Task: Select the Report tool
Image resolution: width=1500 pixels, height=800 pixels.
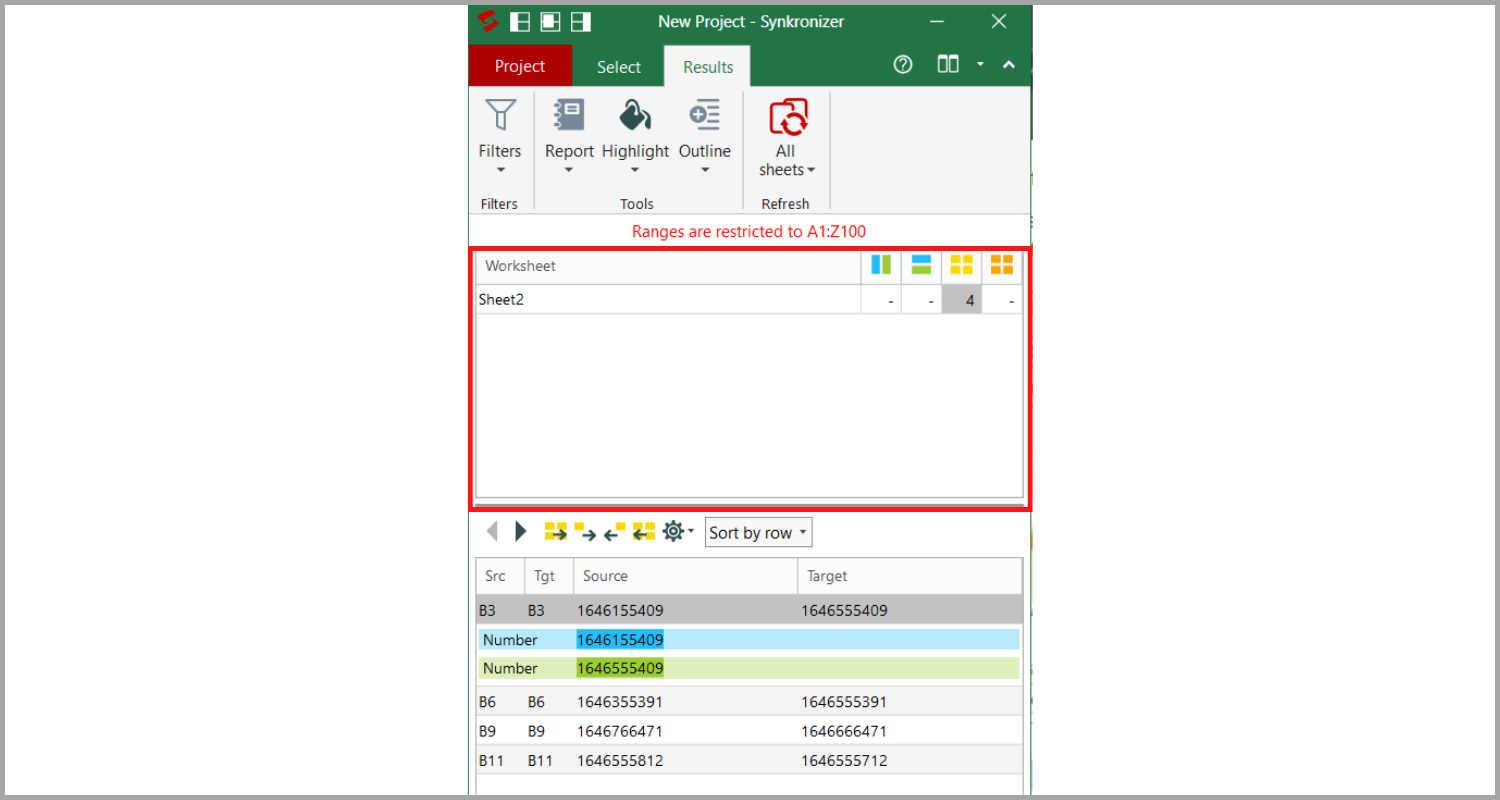Action: click(568, 115)
